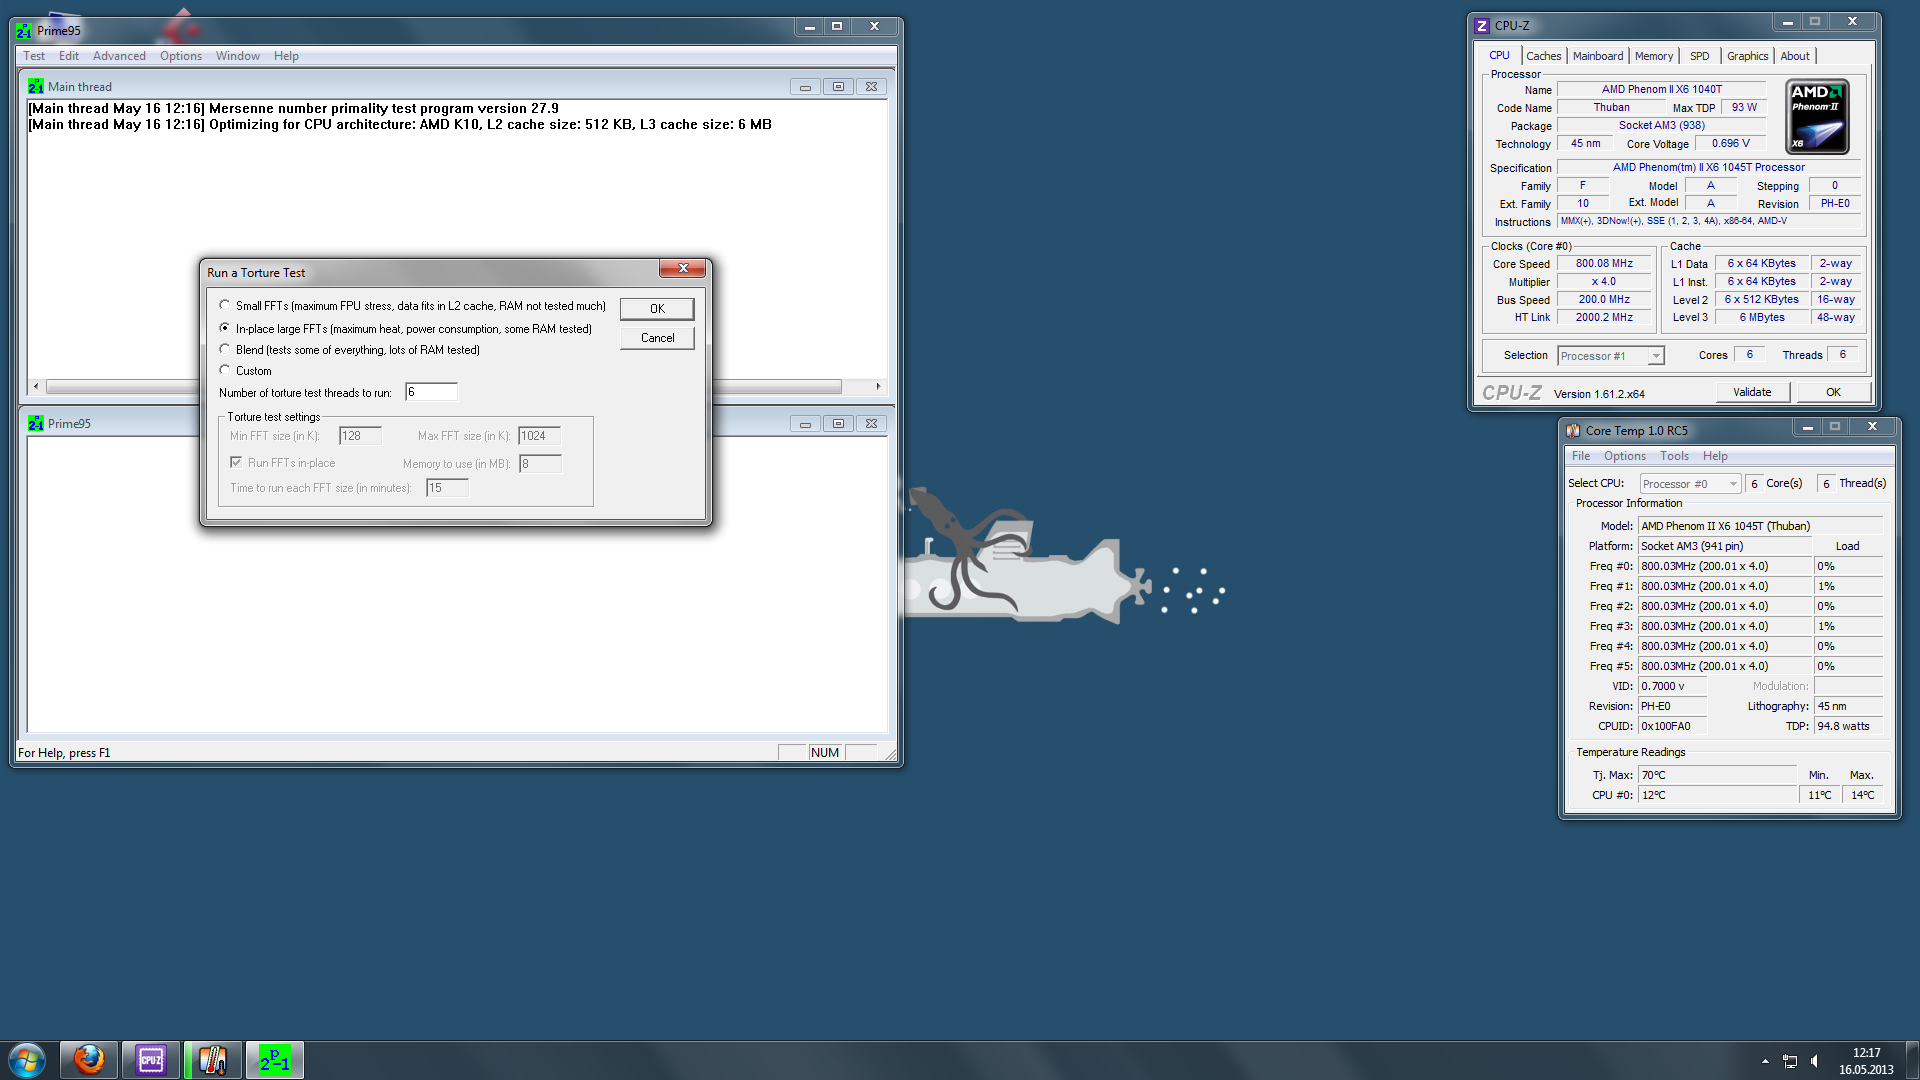Click the number of torture threads field
This screenshot has width=1920, height=1080.
tap(431, 392)
